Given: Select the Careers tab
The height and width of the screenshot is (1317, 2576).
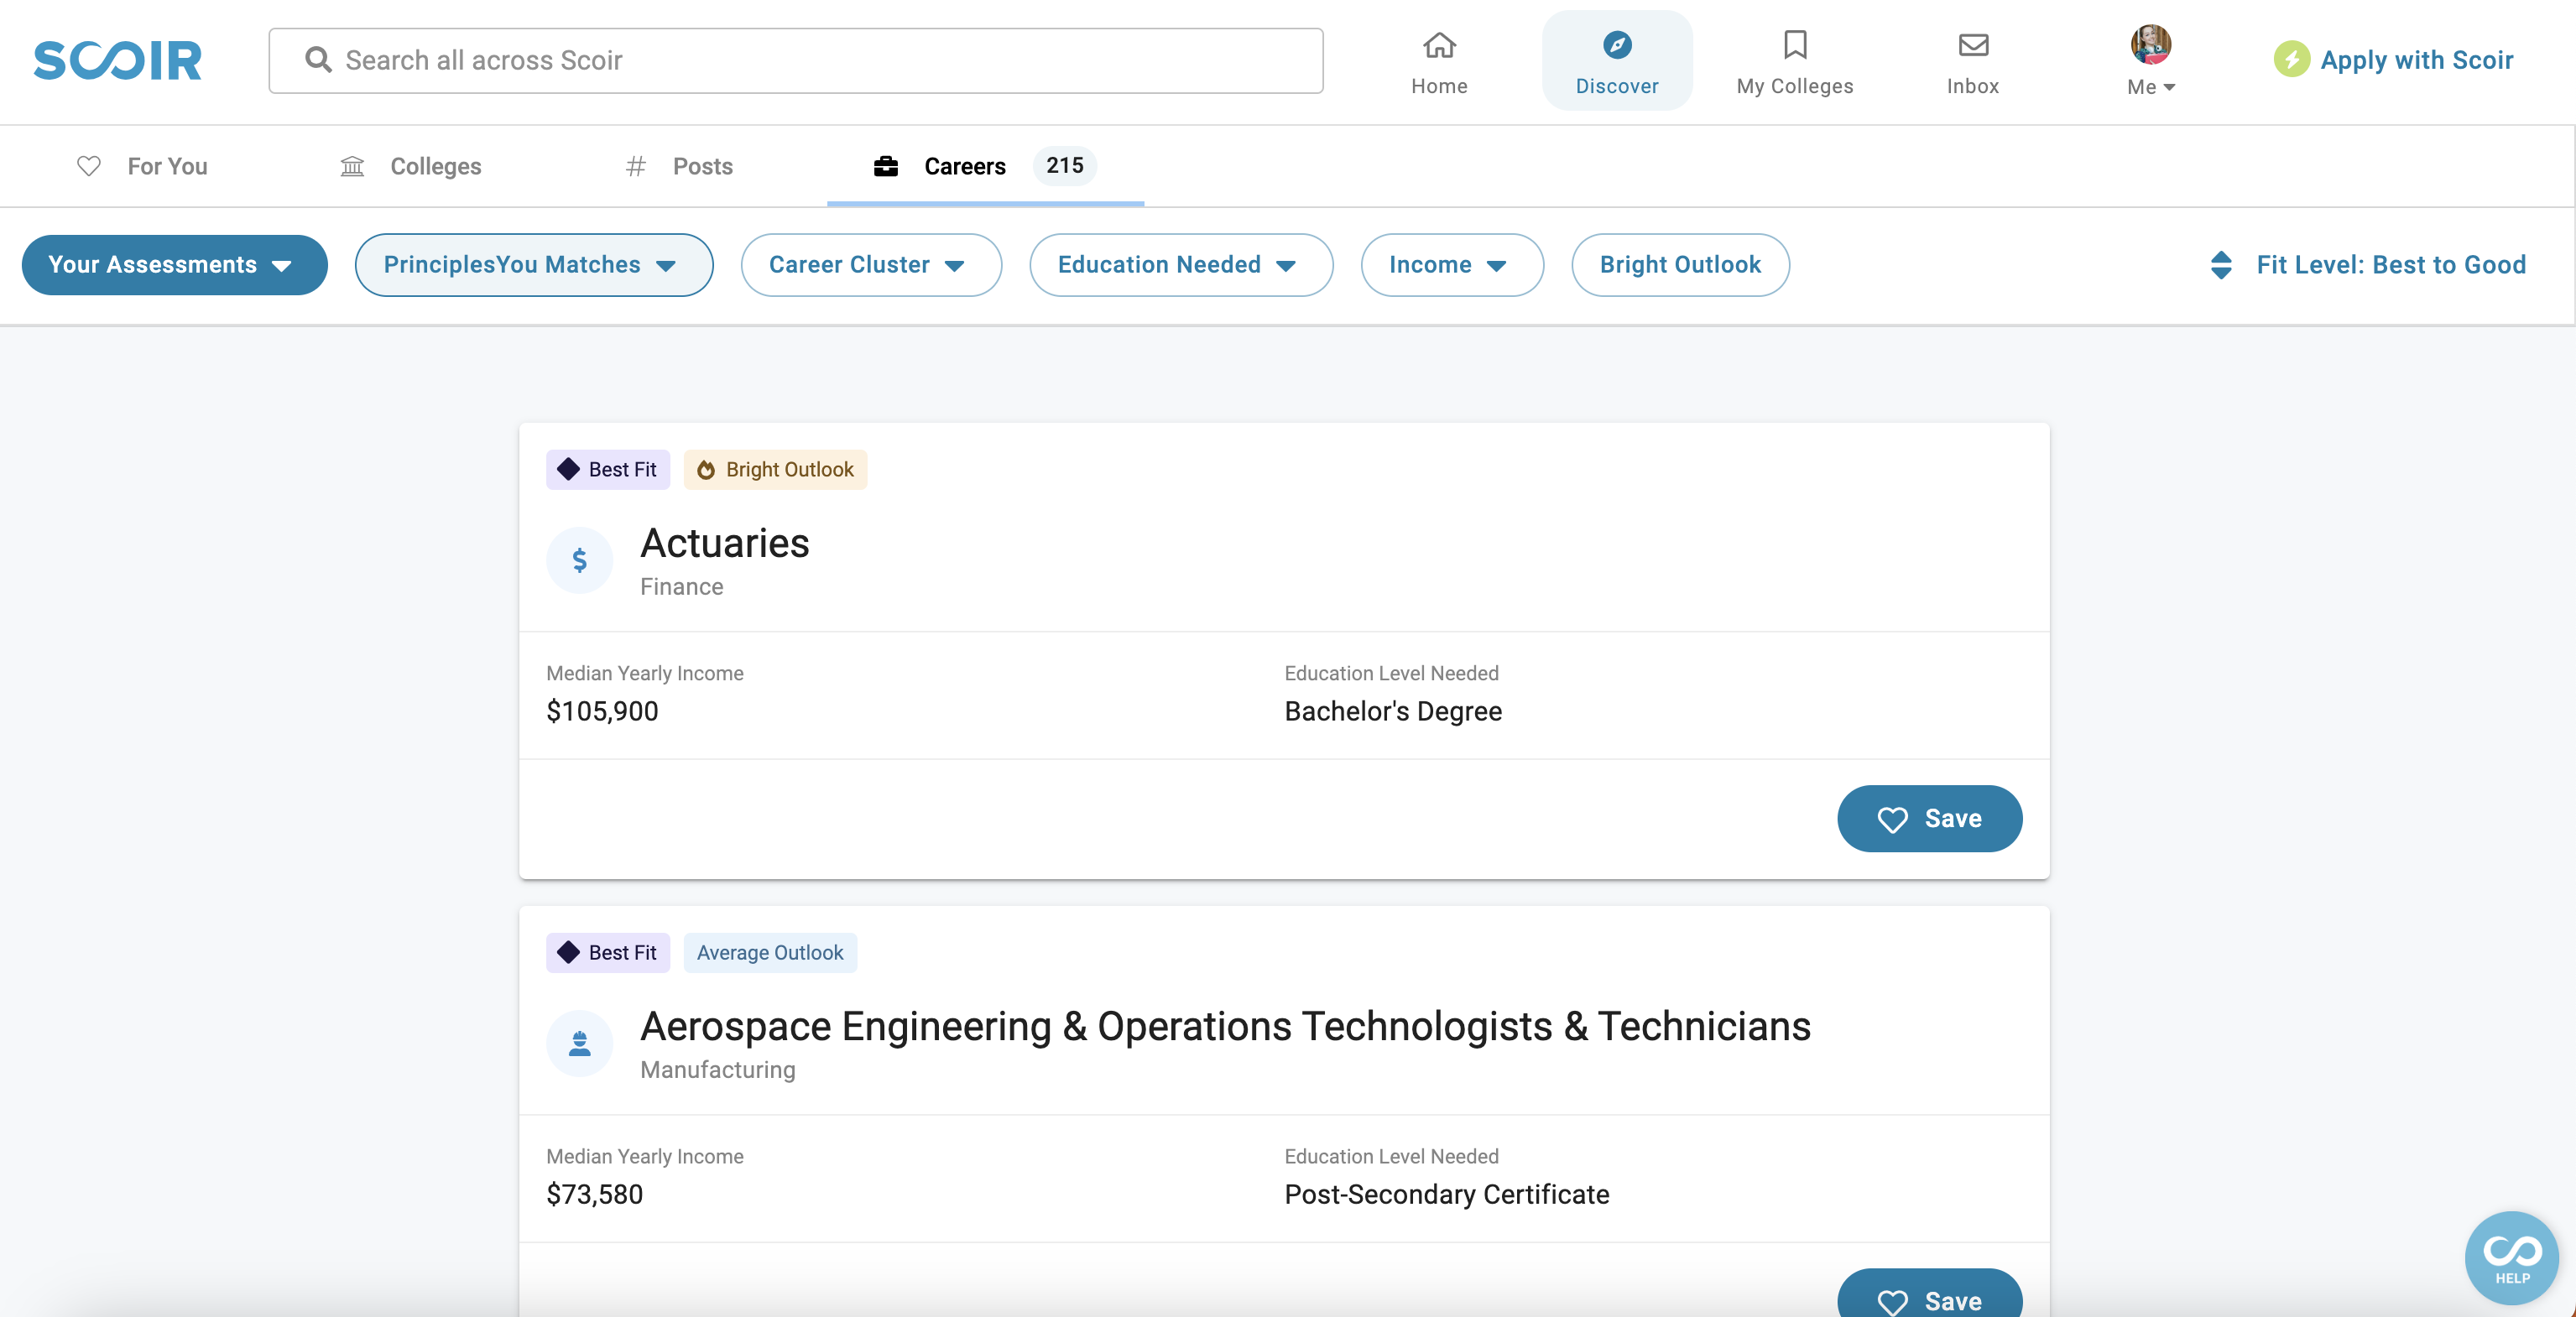Looking at the screenshot, I should point(966,164).
